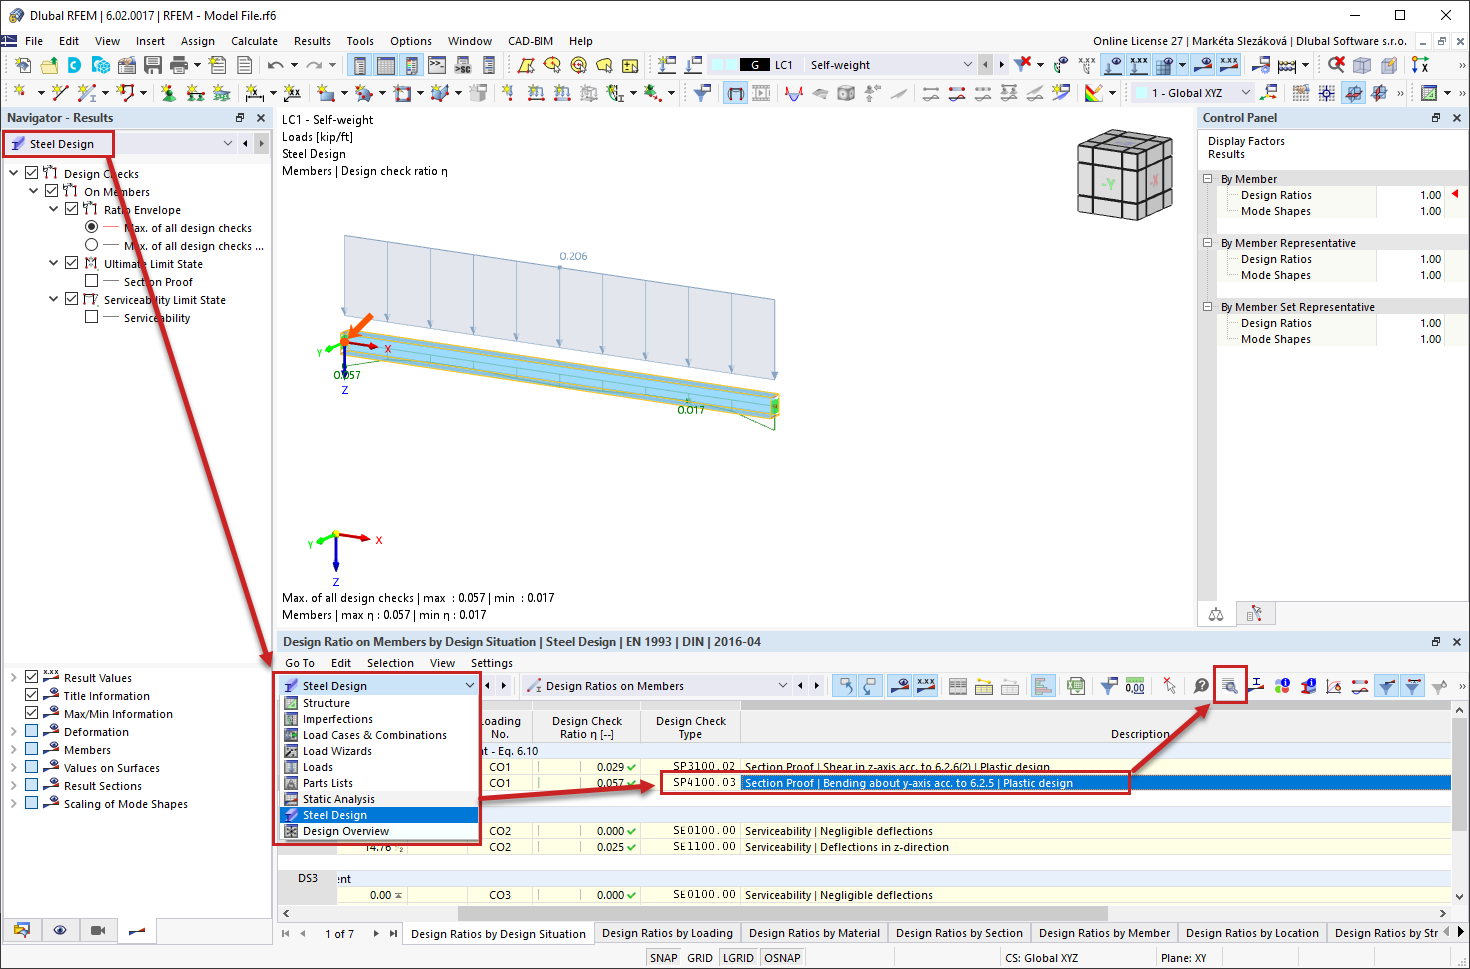Toggle the Section Proof checkbox under Ultimate Limit State

click(92, 281)
